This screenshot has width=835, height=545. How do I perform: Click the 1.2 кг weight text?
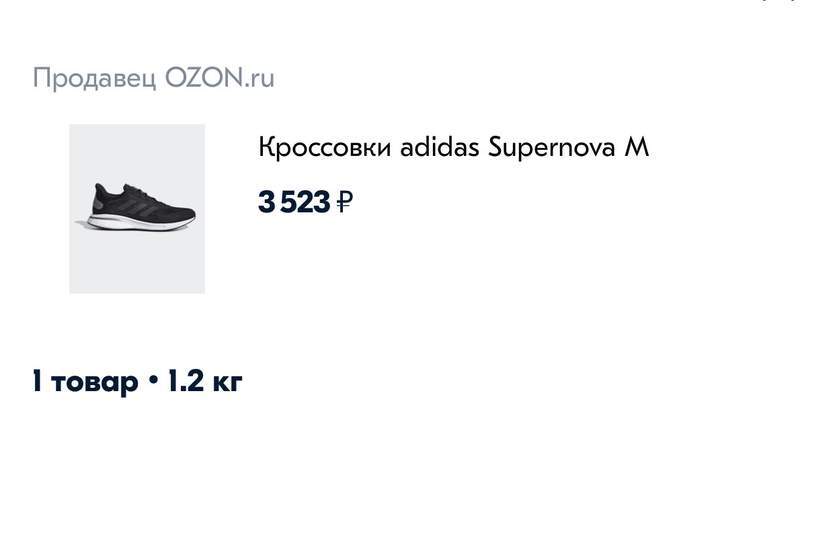click(203, 381)
